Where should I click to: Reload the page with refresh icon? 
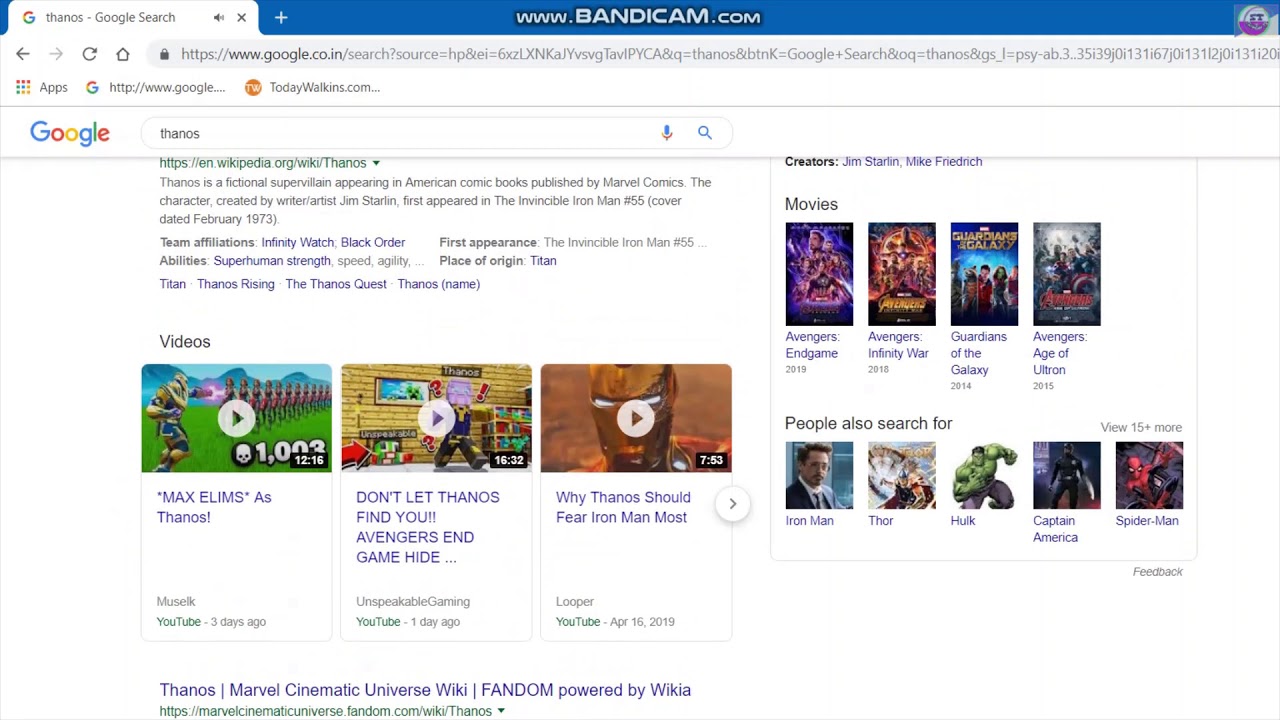point(89,54)
